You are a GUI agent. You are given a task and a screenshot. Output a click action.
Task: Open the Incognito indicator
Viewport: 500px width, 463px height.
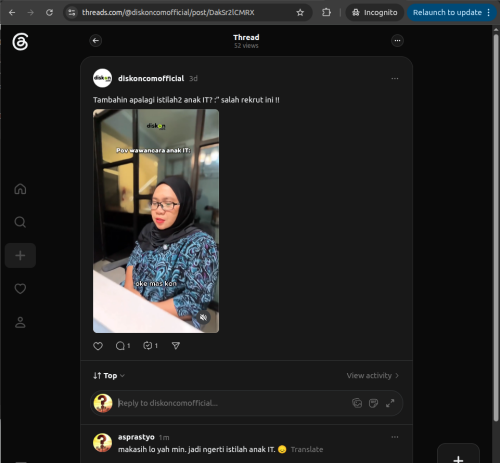coord(375,13)
